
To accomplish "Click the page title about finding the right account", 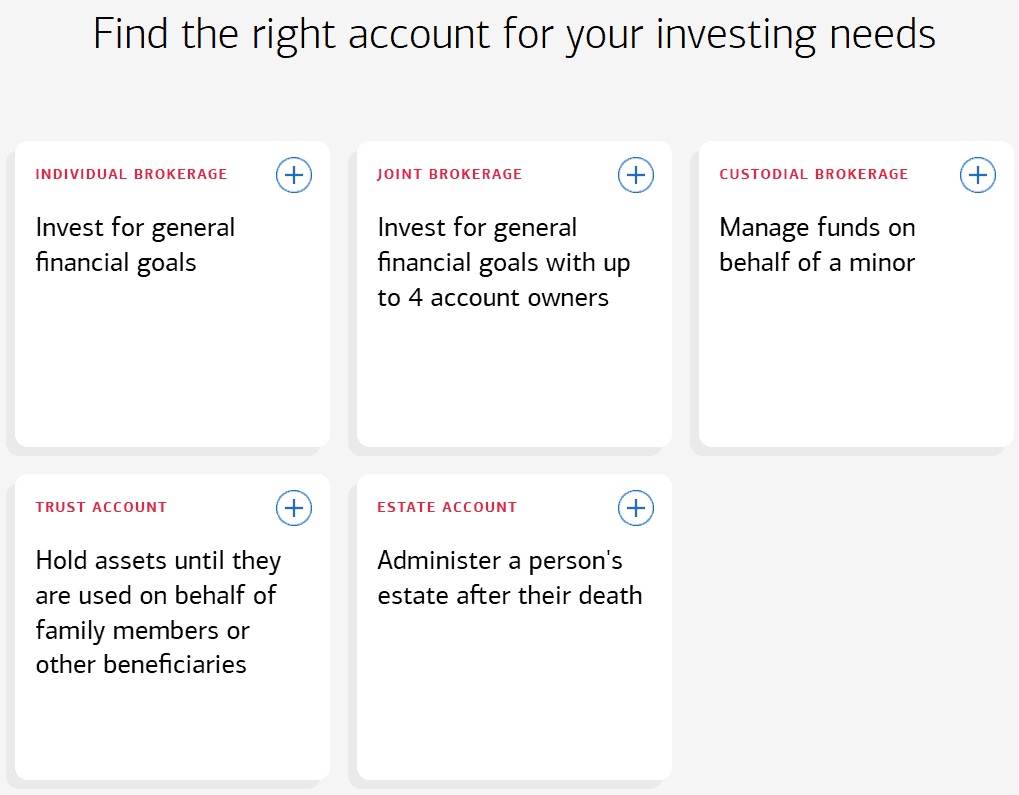I will (514, 33).
